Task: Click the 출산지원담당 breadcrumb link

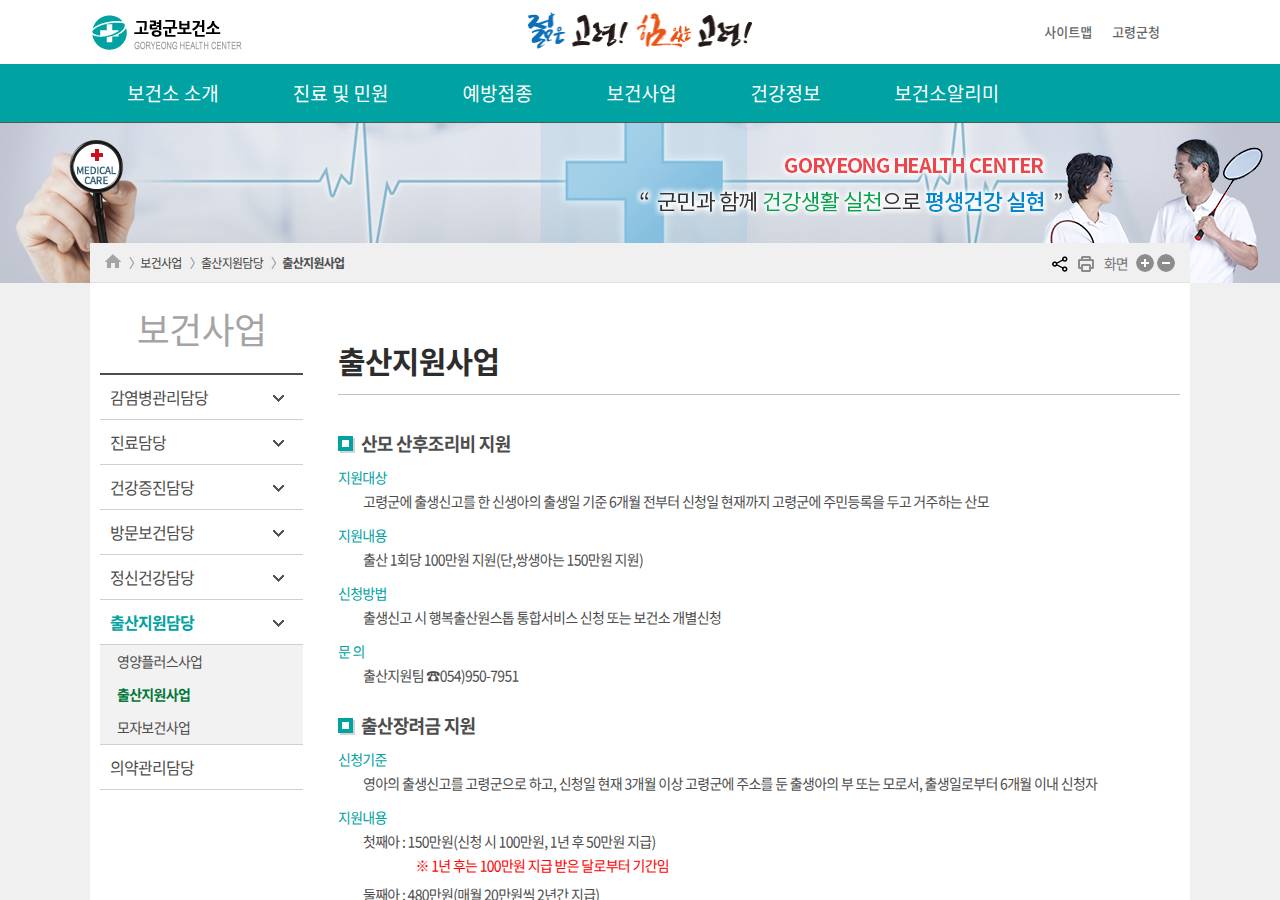Action: [x=232, y=263]
